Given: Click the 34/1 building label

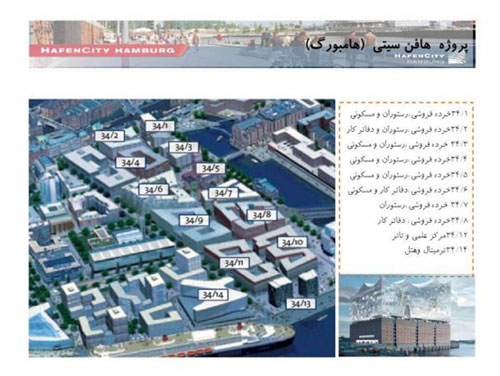Looking at the screenshot, I should pyautogui.click(x=160, y=126).
